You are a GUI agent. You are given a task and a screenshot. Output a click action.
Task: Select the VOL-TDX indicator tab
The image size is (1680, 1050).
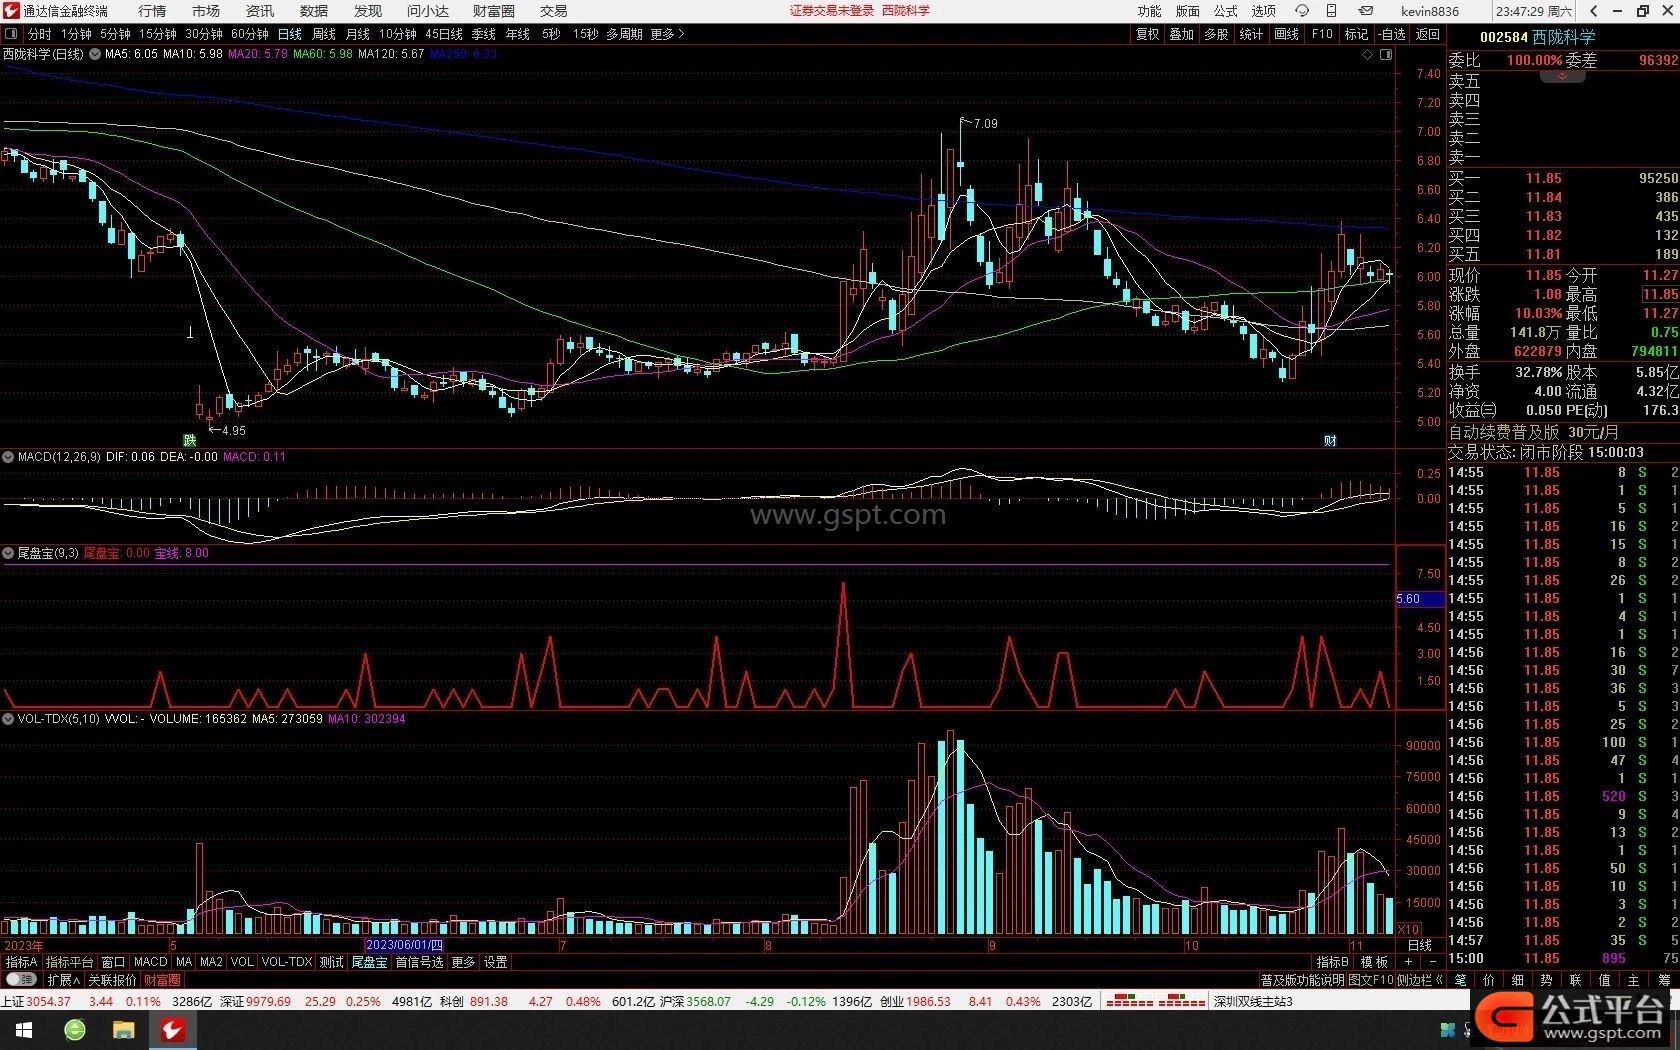(287, 962)
